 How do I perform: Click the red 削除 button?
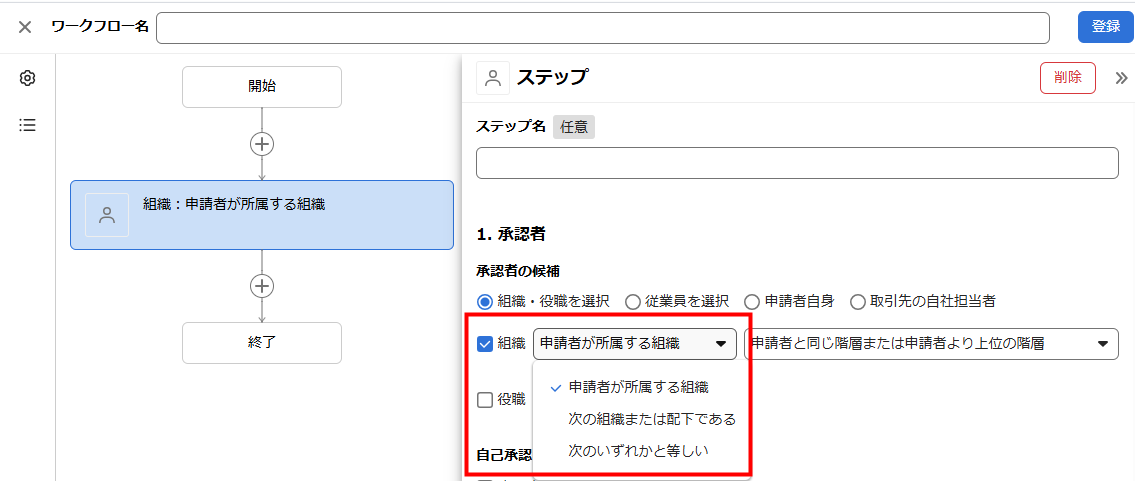click(x=1067, y=78)
